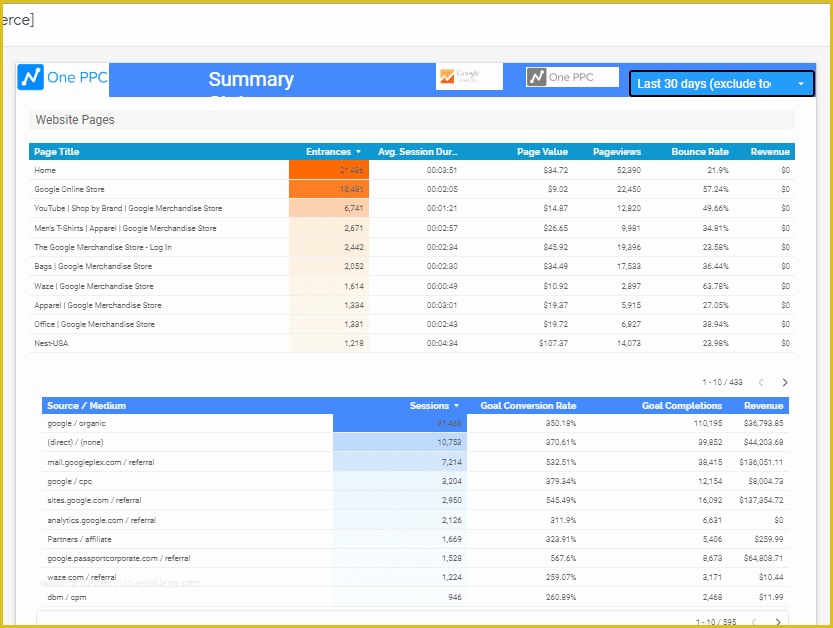Go to next page of Source / Medium table
Screen dimensions: 833x628
pyautogui.click(x=778, y=622)
